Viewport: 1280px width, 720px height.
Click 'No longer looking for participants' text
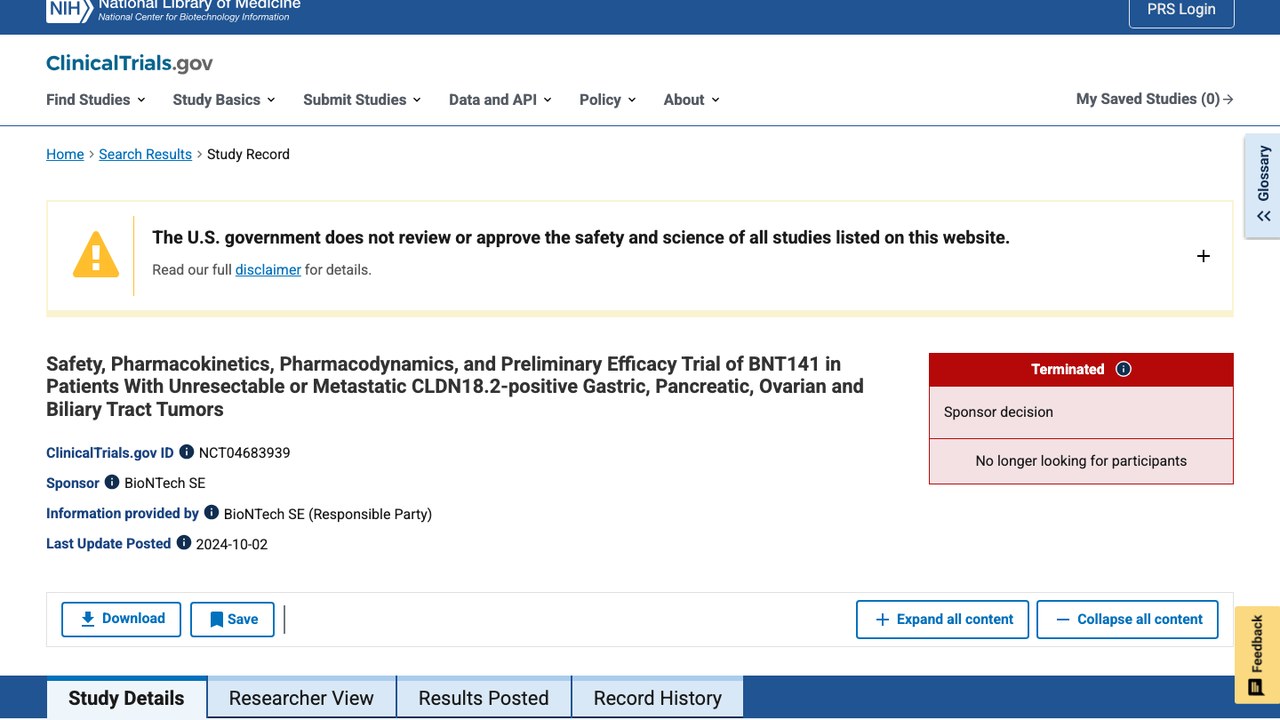coord(1081,461)
